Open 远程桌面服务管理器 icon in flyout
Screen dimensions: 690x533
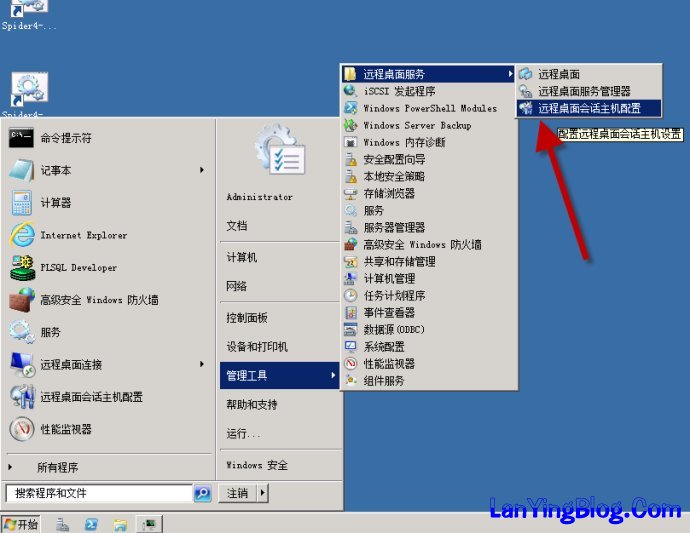(x=525, y=91)
